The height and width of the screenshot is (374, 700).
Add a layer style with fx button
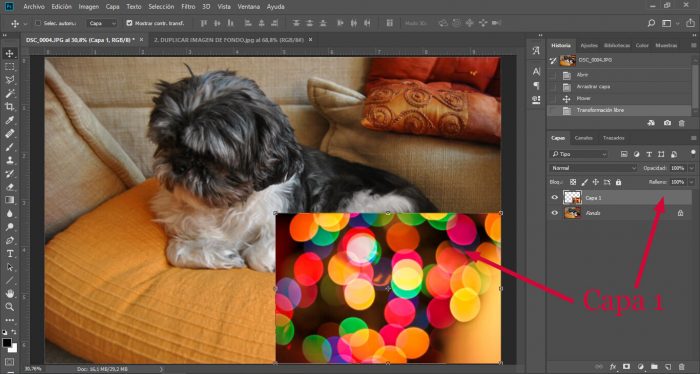[x=613, y=367]
